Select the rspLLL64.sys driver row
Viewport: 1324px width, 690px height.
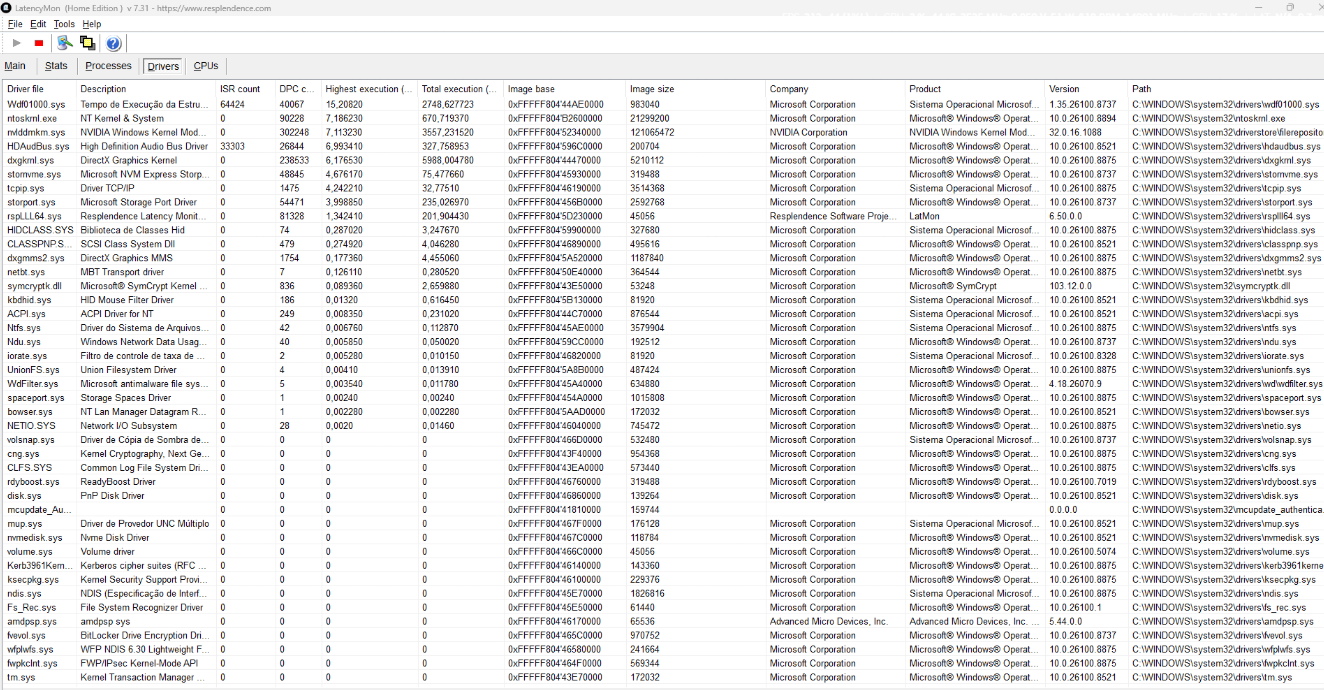pyautogui.click(x=662, y=216)
